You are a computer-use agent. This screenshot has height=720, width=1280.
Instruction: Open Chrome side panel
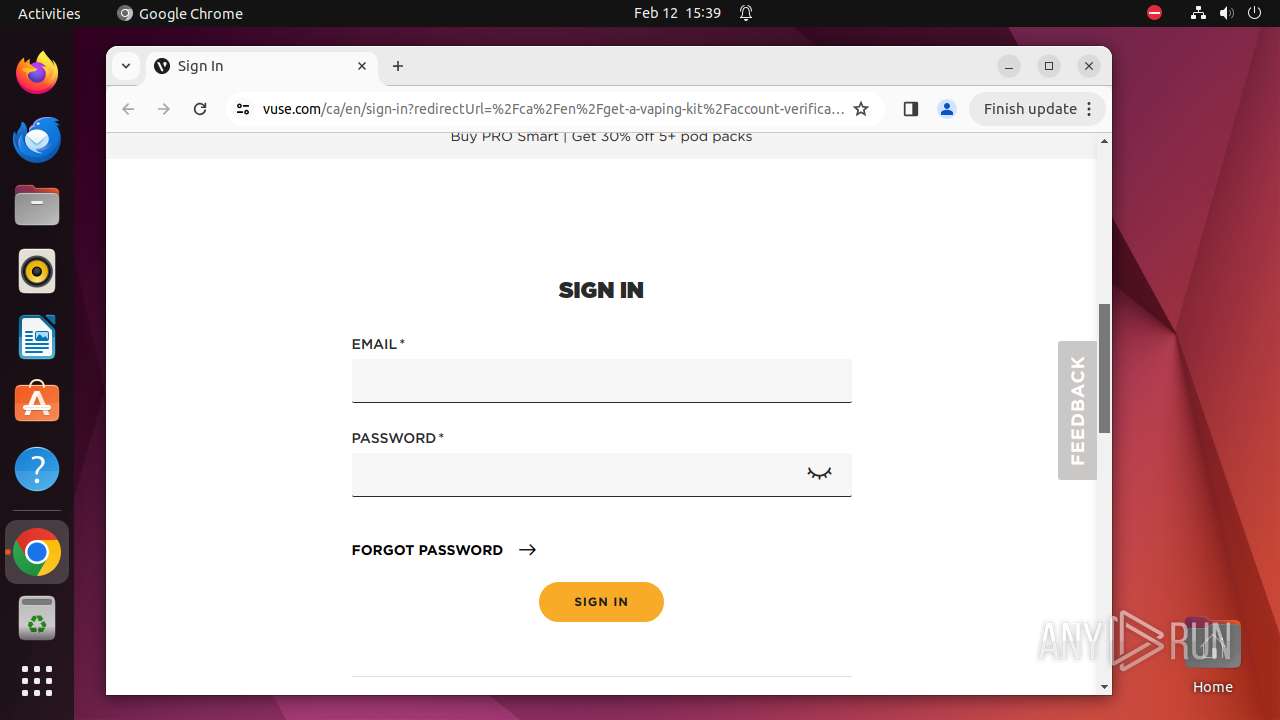point(910,109)
